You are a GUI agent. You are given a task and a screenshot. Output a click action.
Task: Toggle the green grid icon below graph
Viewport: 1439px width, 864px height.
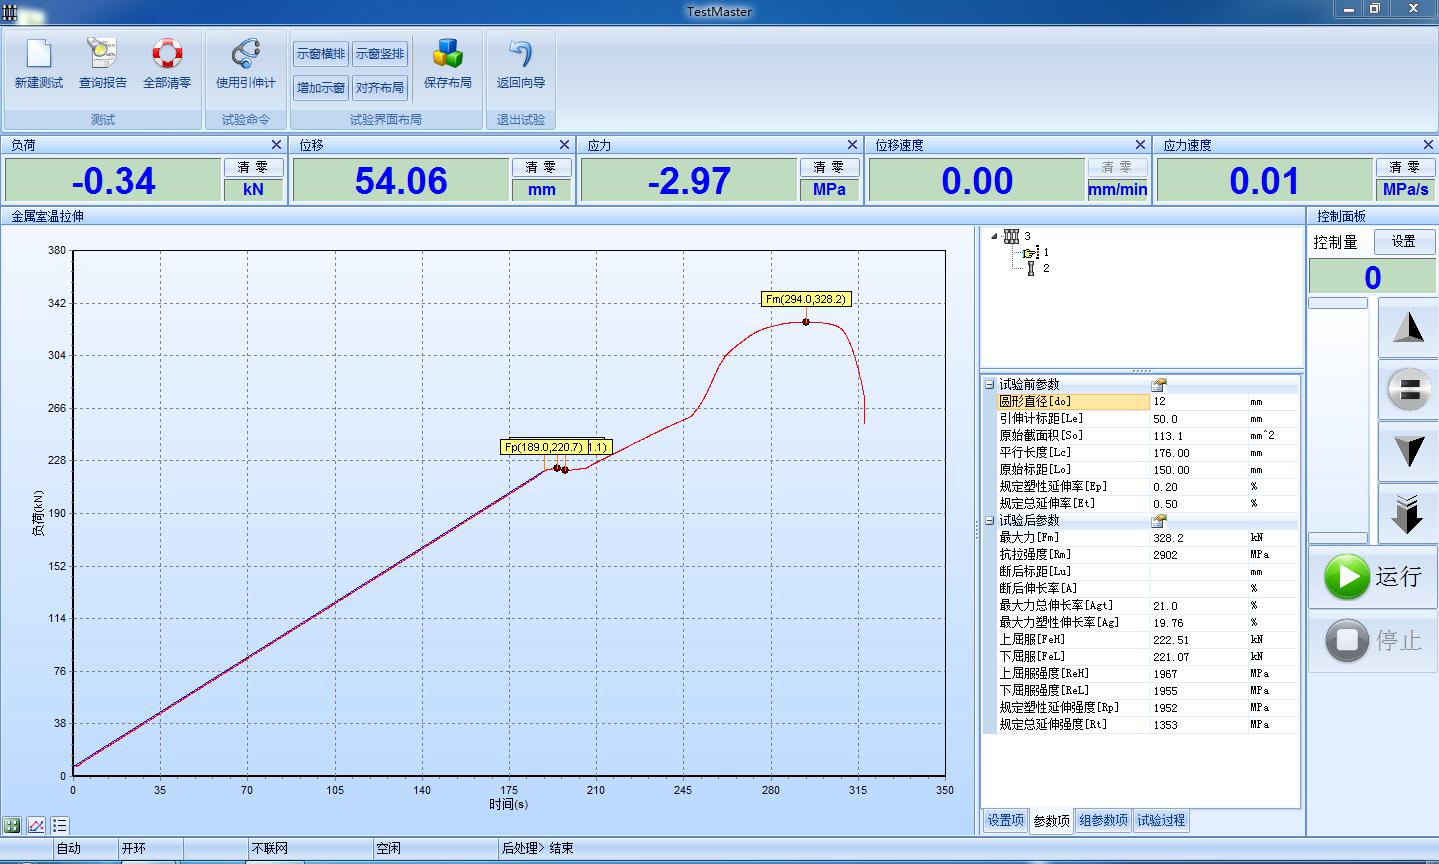12,825
